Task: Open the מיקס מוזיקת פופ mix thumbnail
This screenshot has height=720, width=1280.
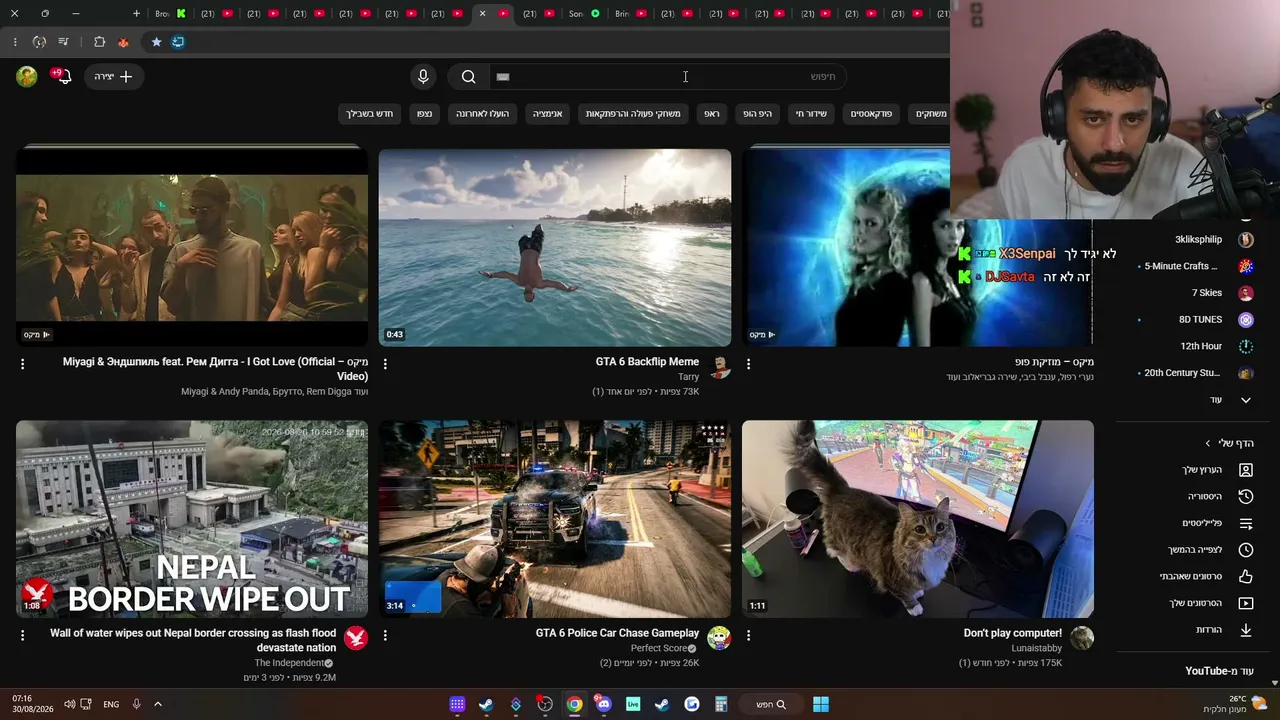Action: pos(846,247)
